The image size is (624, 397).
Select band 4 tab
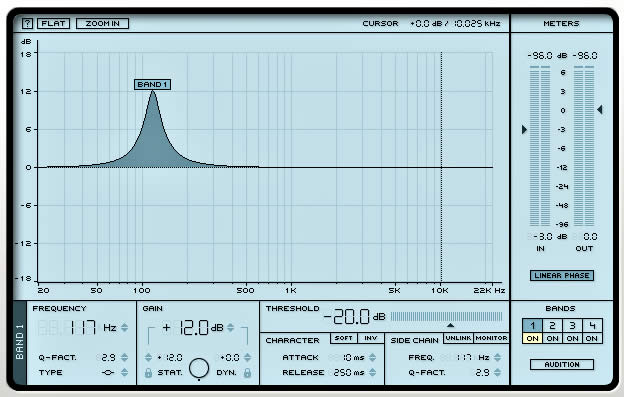[592, 326]
